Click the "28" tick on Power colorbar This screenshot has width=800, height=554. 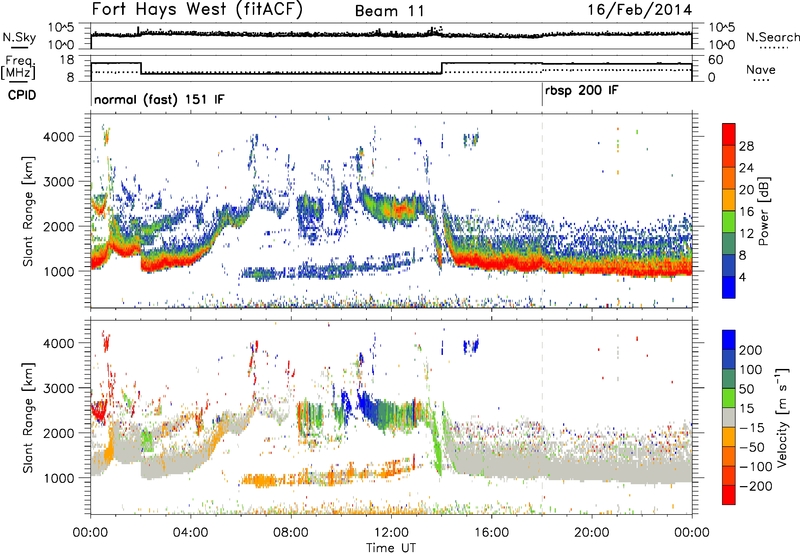point(746,146)
